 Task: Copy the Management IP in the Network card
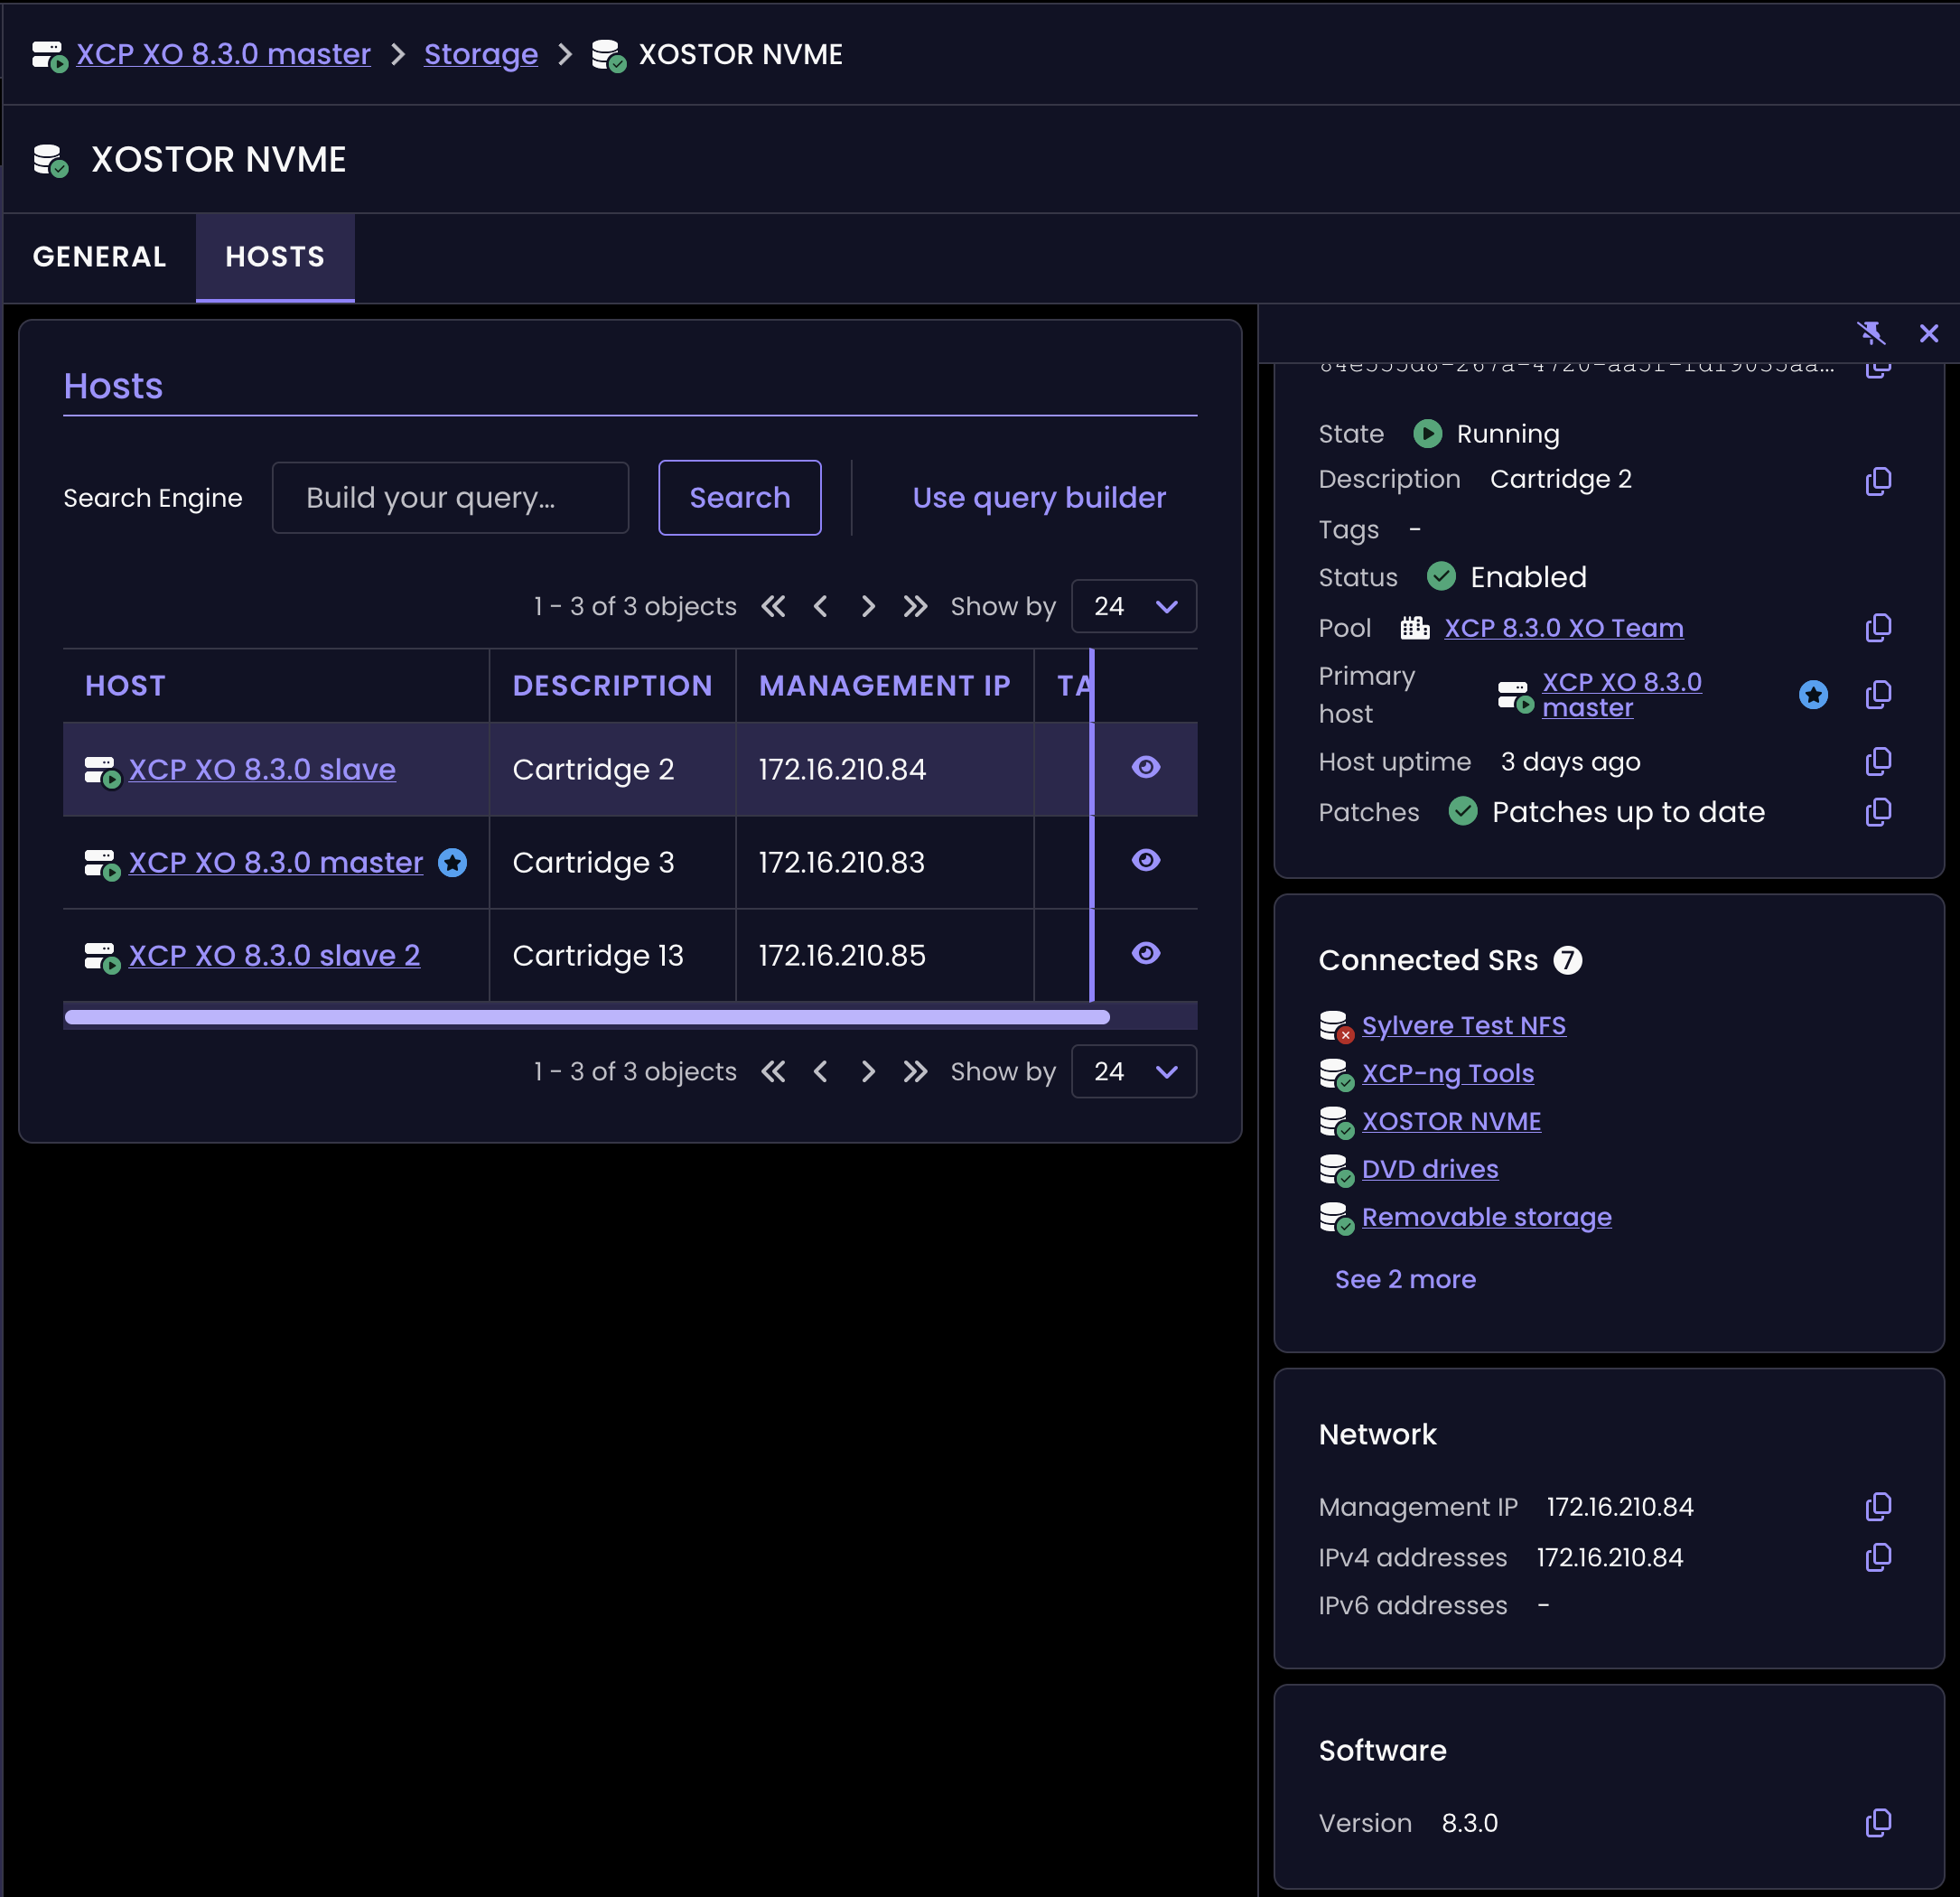(1878, 1506)
